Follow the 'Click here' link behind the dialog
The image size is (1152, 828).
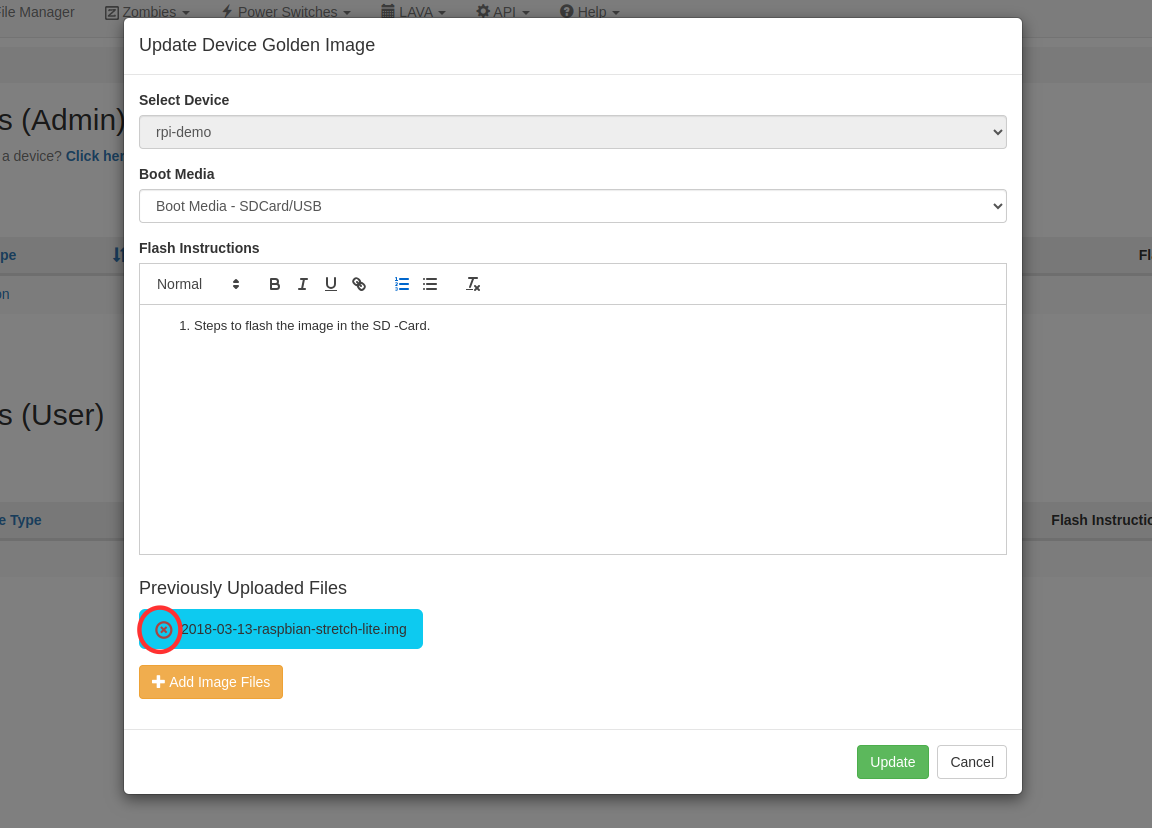pyautogui.click(x=95, y=156)
